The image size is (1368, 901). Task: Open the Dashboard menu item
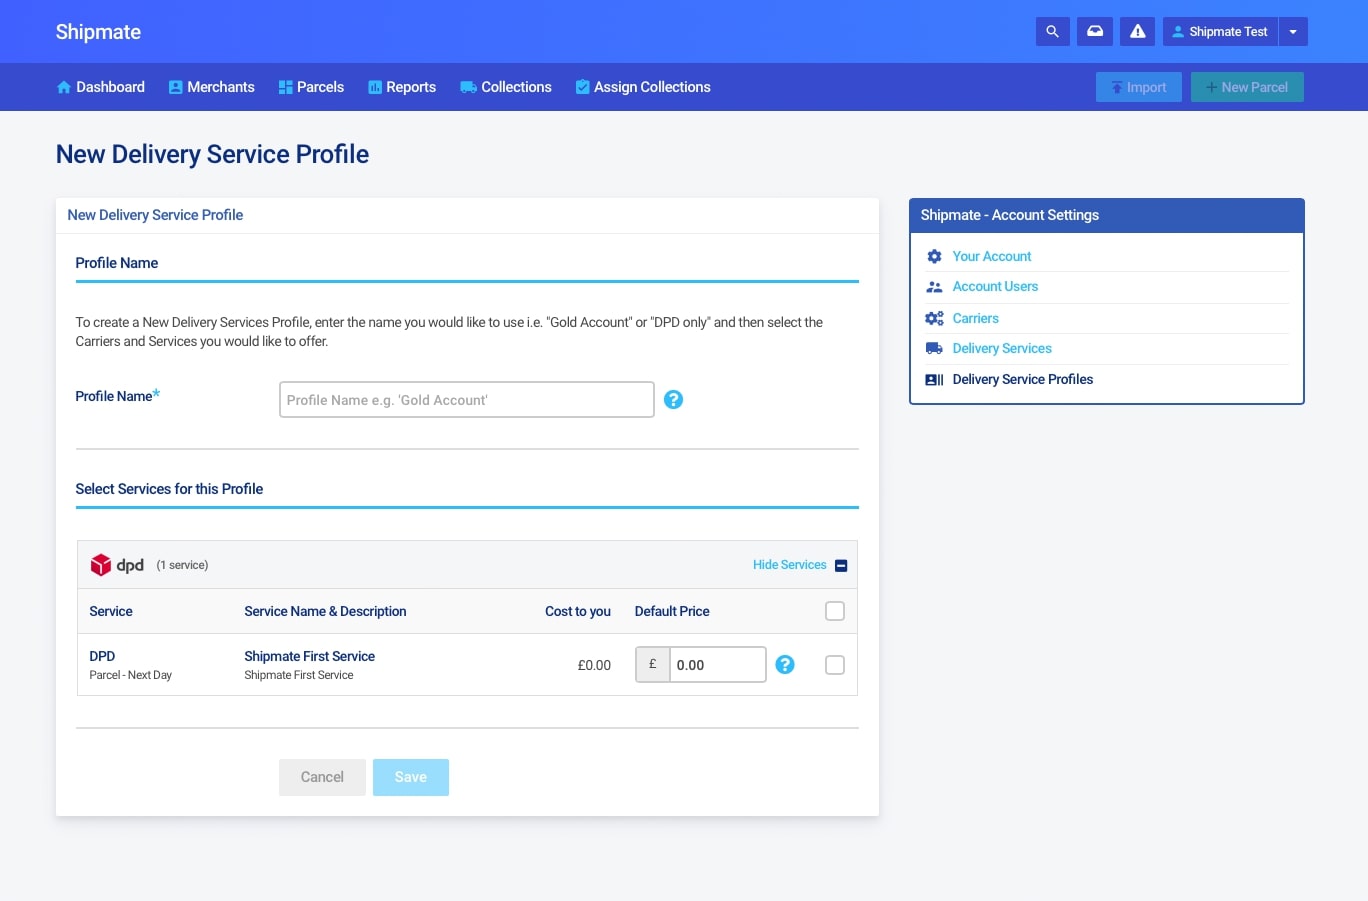(x=101, y=87)
